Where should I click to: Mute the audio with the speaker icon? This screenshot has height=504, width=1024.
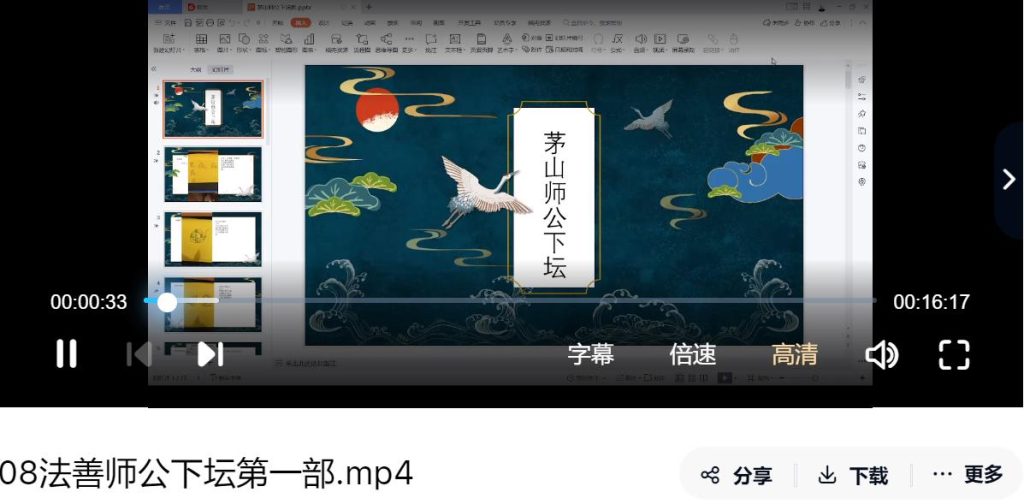coord(881,354)
